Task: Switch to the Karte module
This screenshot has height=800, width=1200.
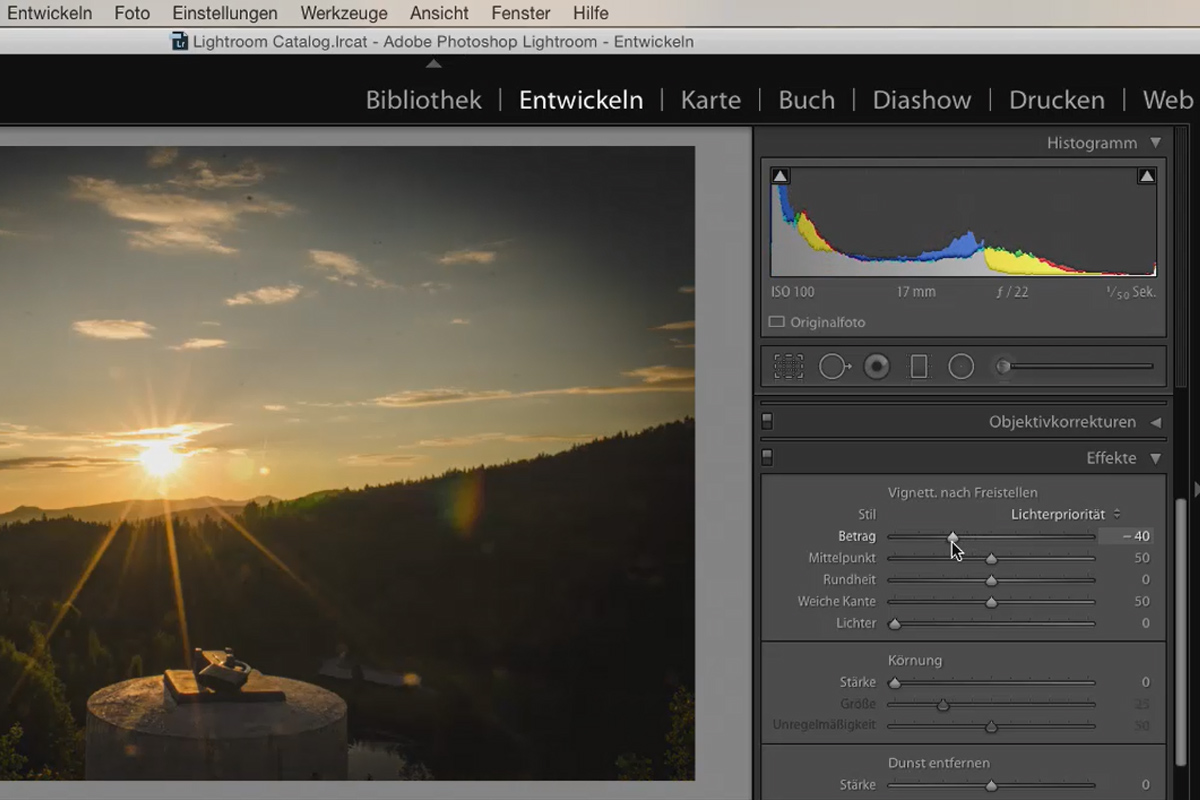Action: click(711, 100)
